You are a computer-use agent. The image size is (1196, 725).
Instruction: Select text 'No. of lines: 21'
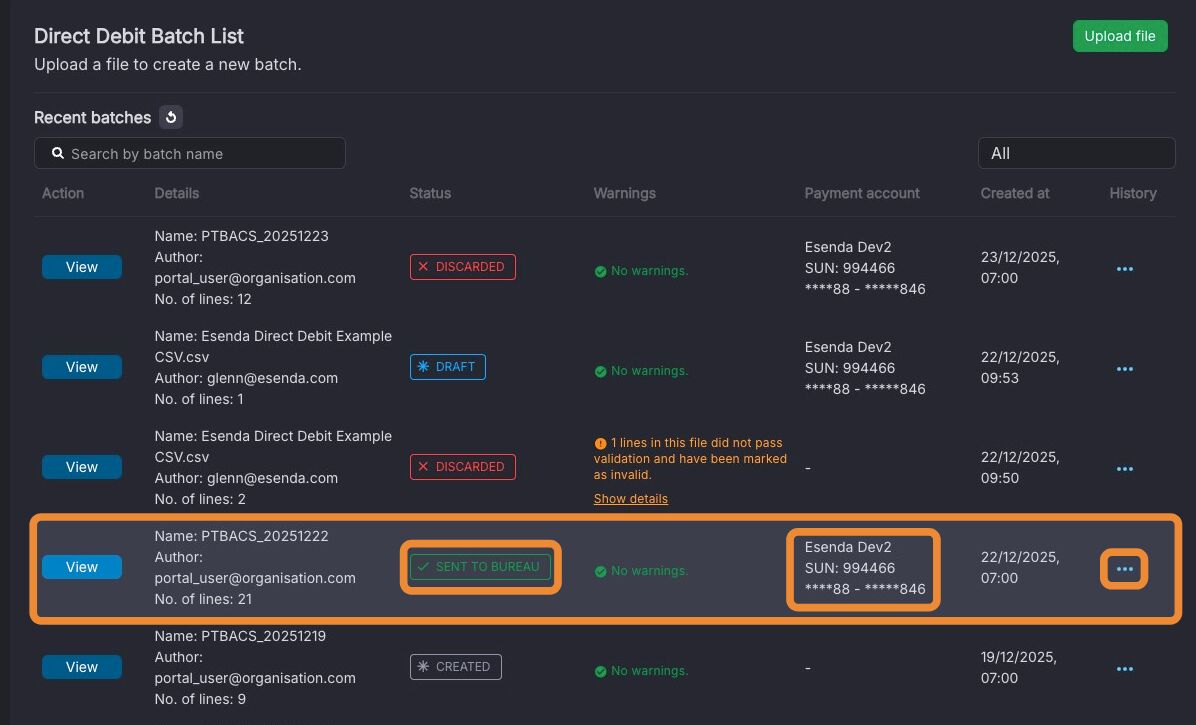[x=203, y=598]
